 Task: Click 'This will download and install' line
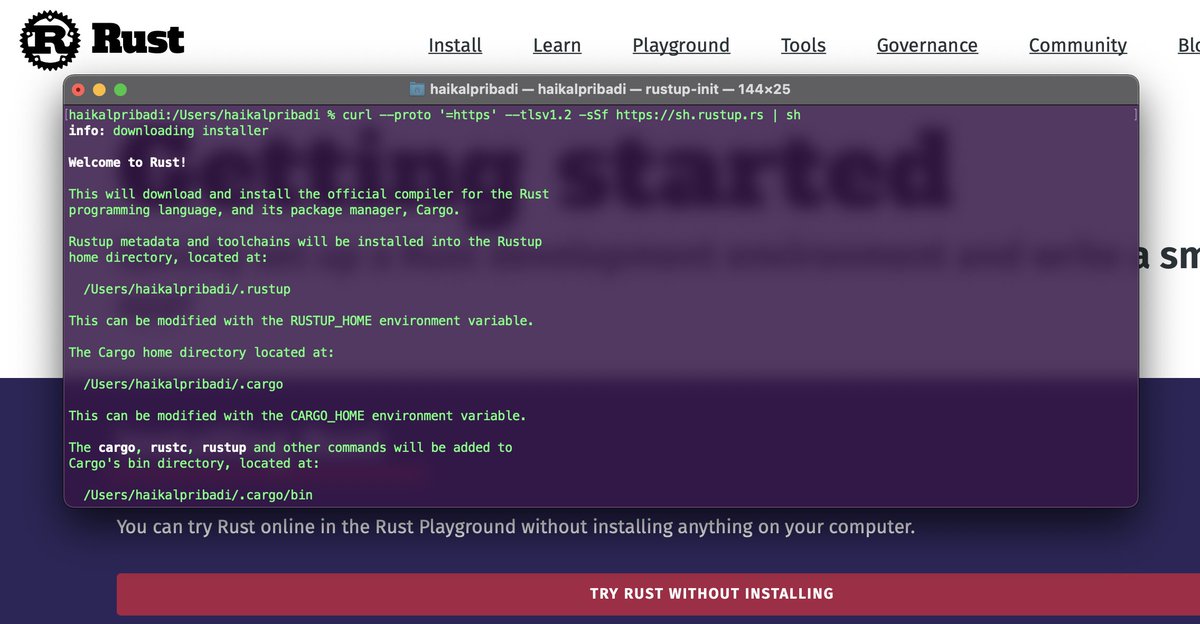pyautogui.click(x=309, y=194)
